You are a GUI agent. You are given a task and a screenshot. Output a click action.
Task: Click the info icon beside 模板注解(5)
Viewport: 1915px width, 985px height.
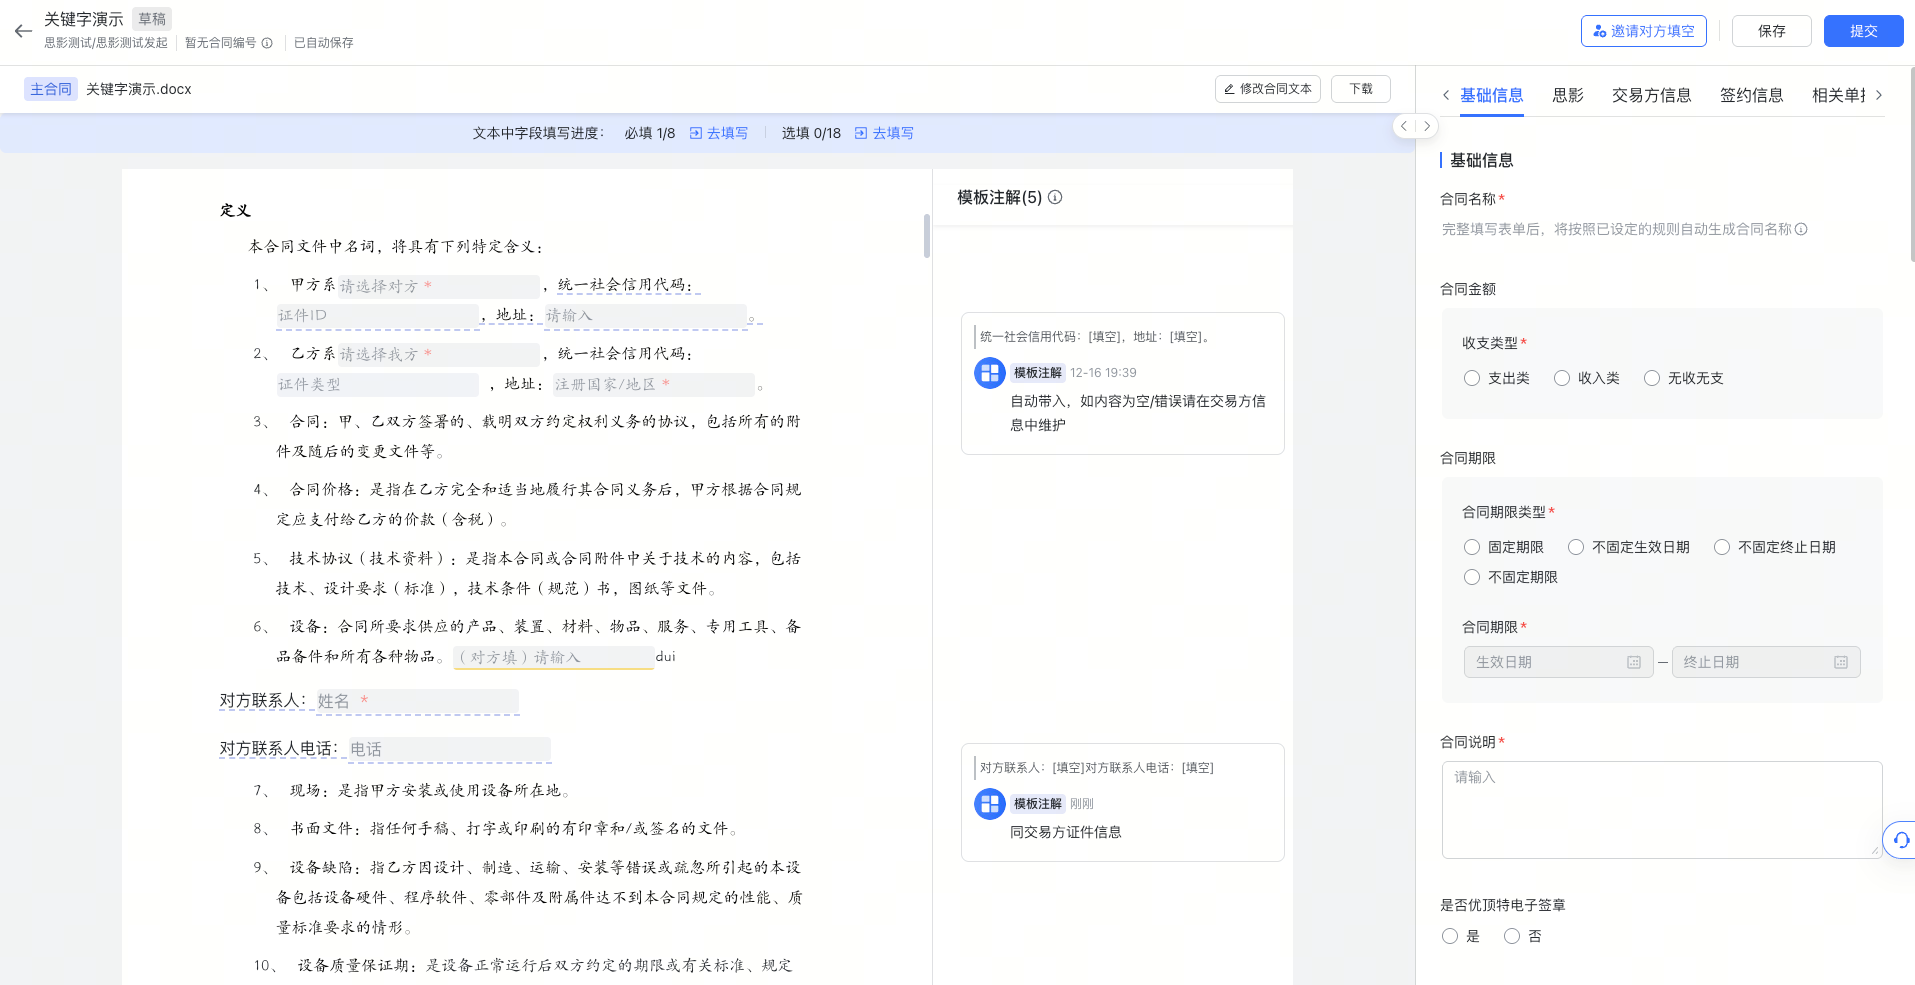coord(1055,197)
